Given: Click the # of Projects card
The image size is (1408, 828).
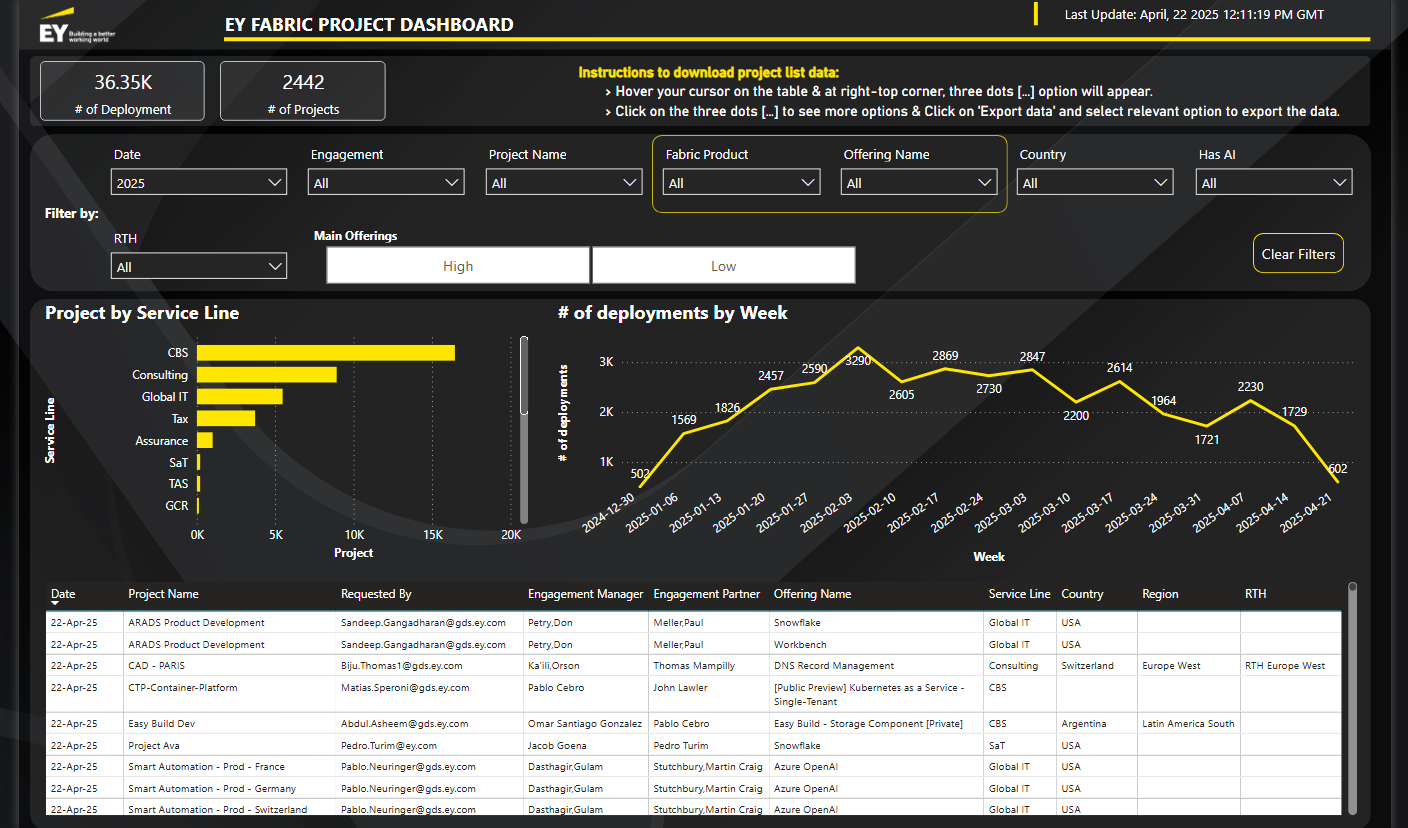Looking at the screenshot, I should click(x=303, y=91).
